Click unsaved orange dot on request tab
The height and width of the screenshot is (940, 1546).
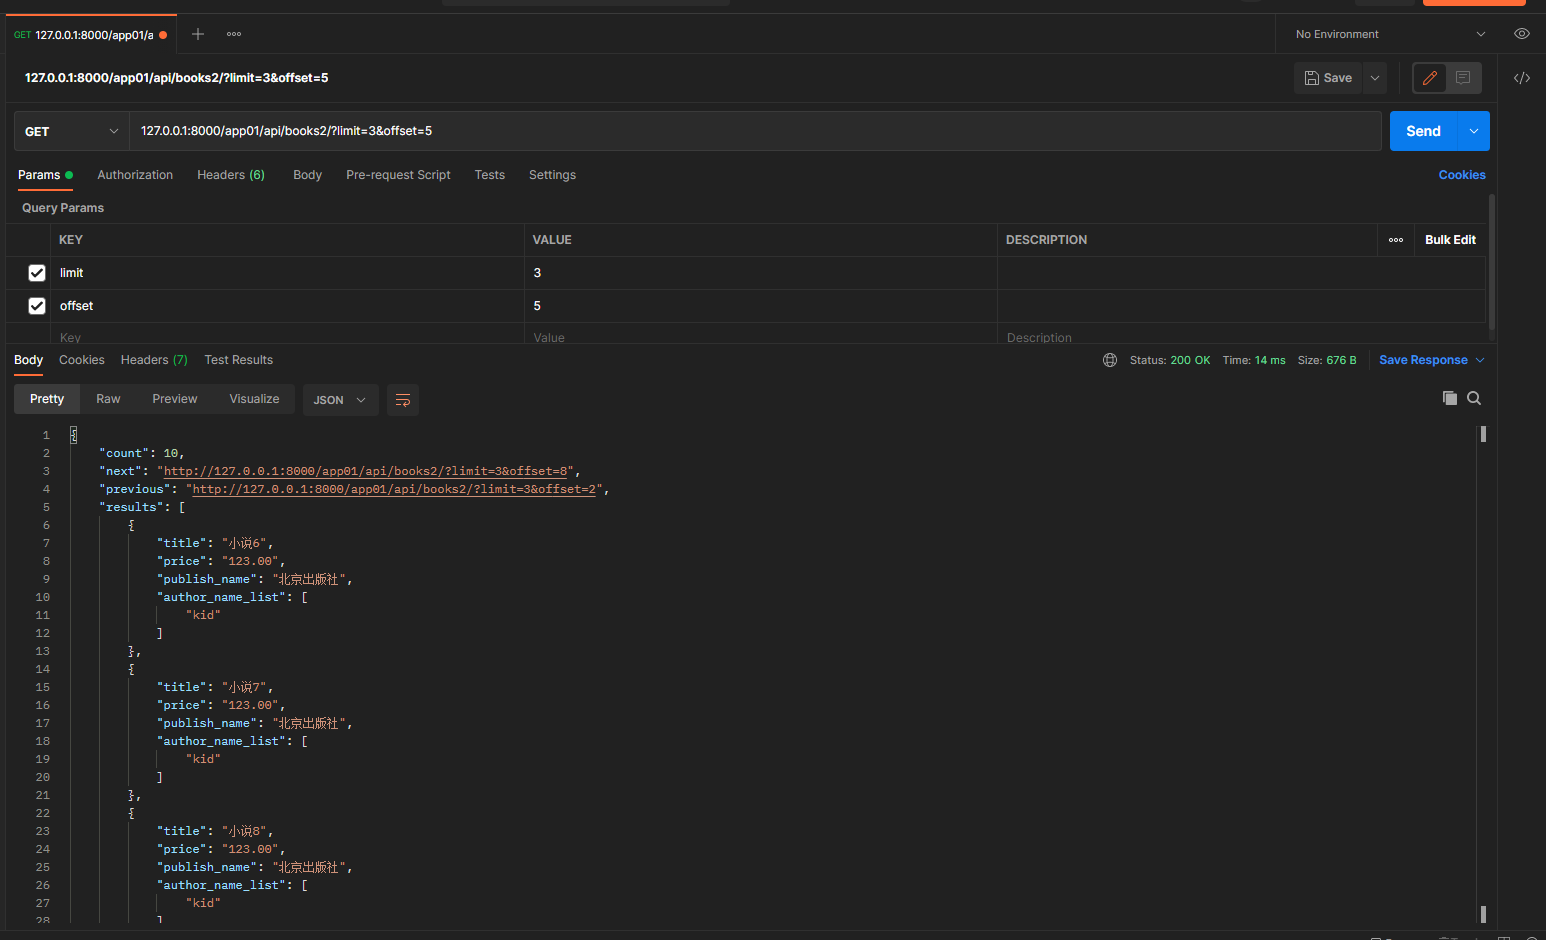click(163, 35)
